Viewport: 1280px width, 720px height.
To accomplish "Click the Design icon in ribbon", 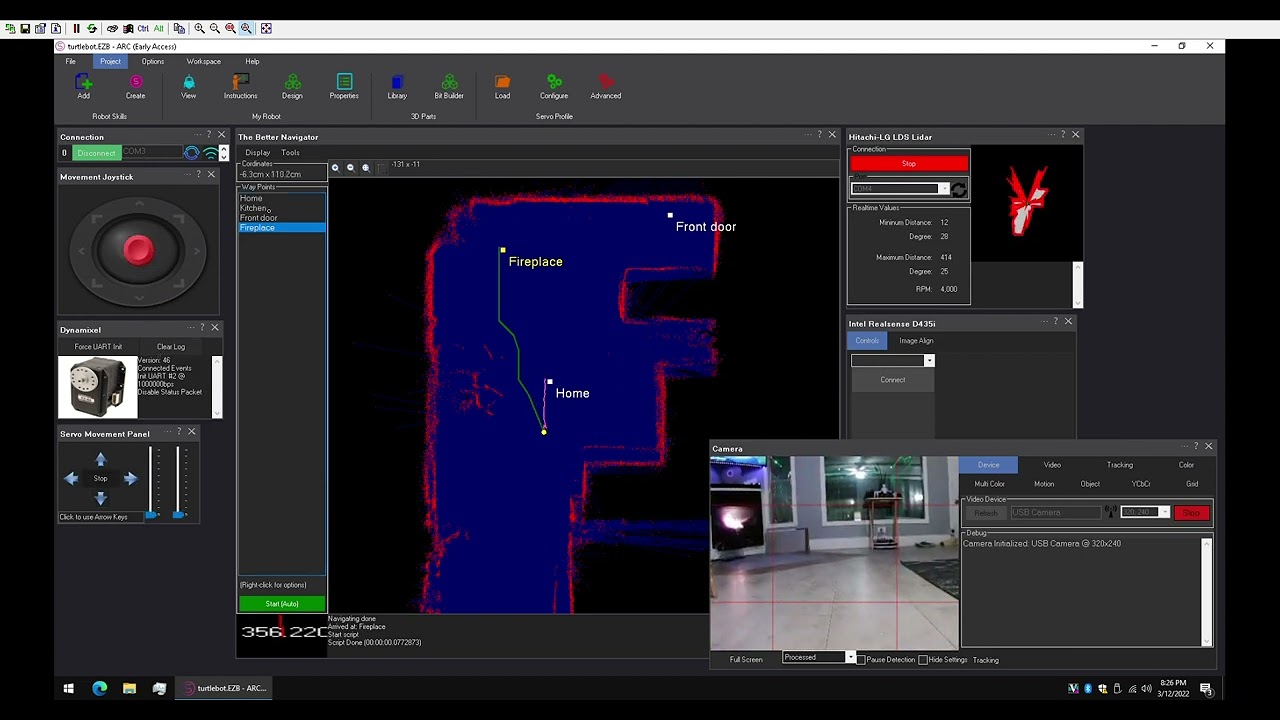I will coord(292,82).
